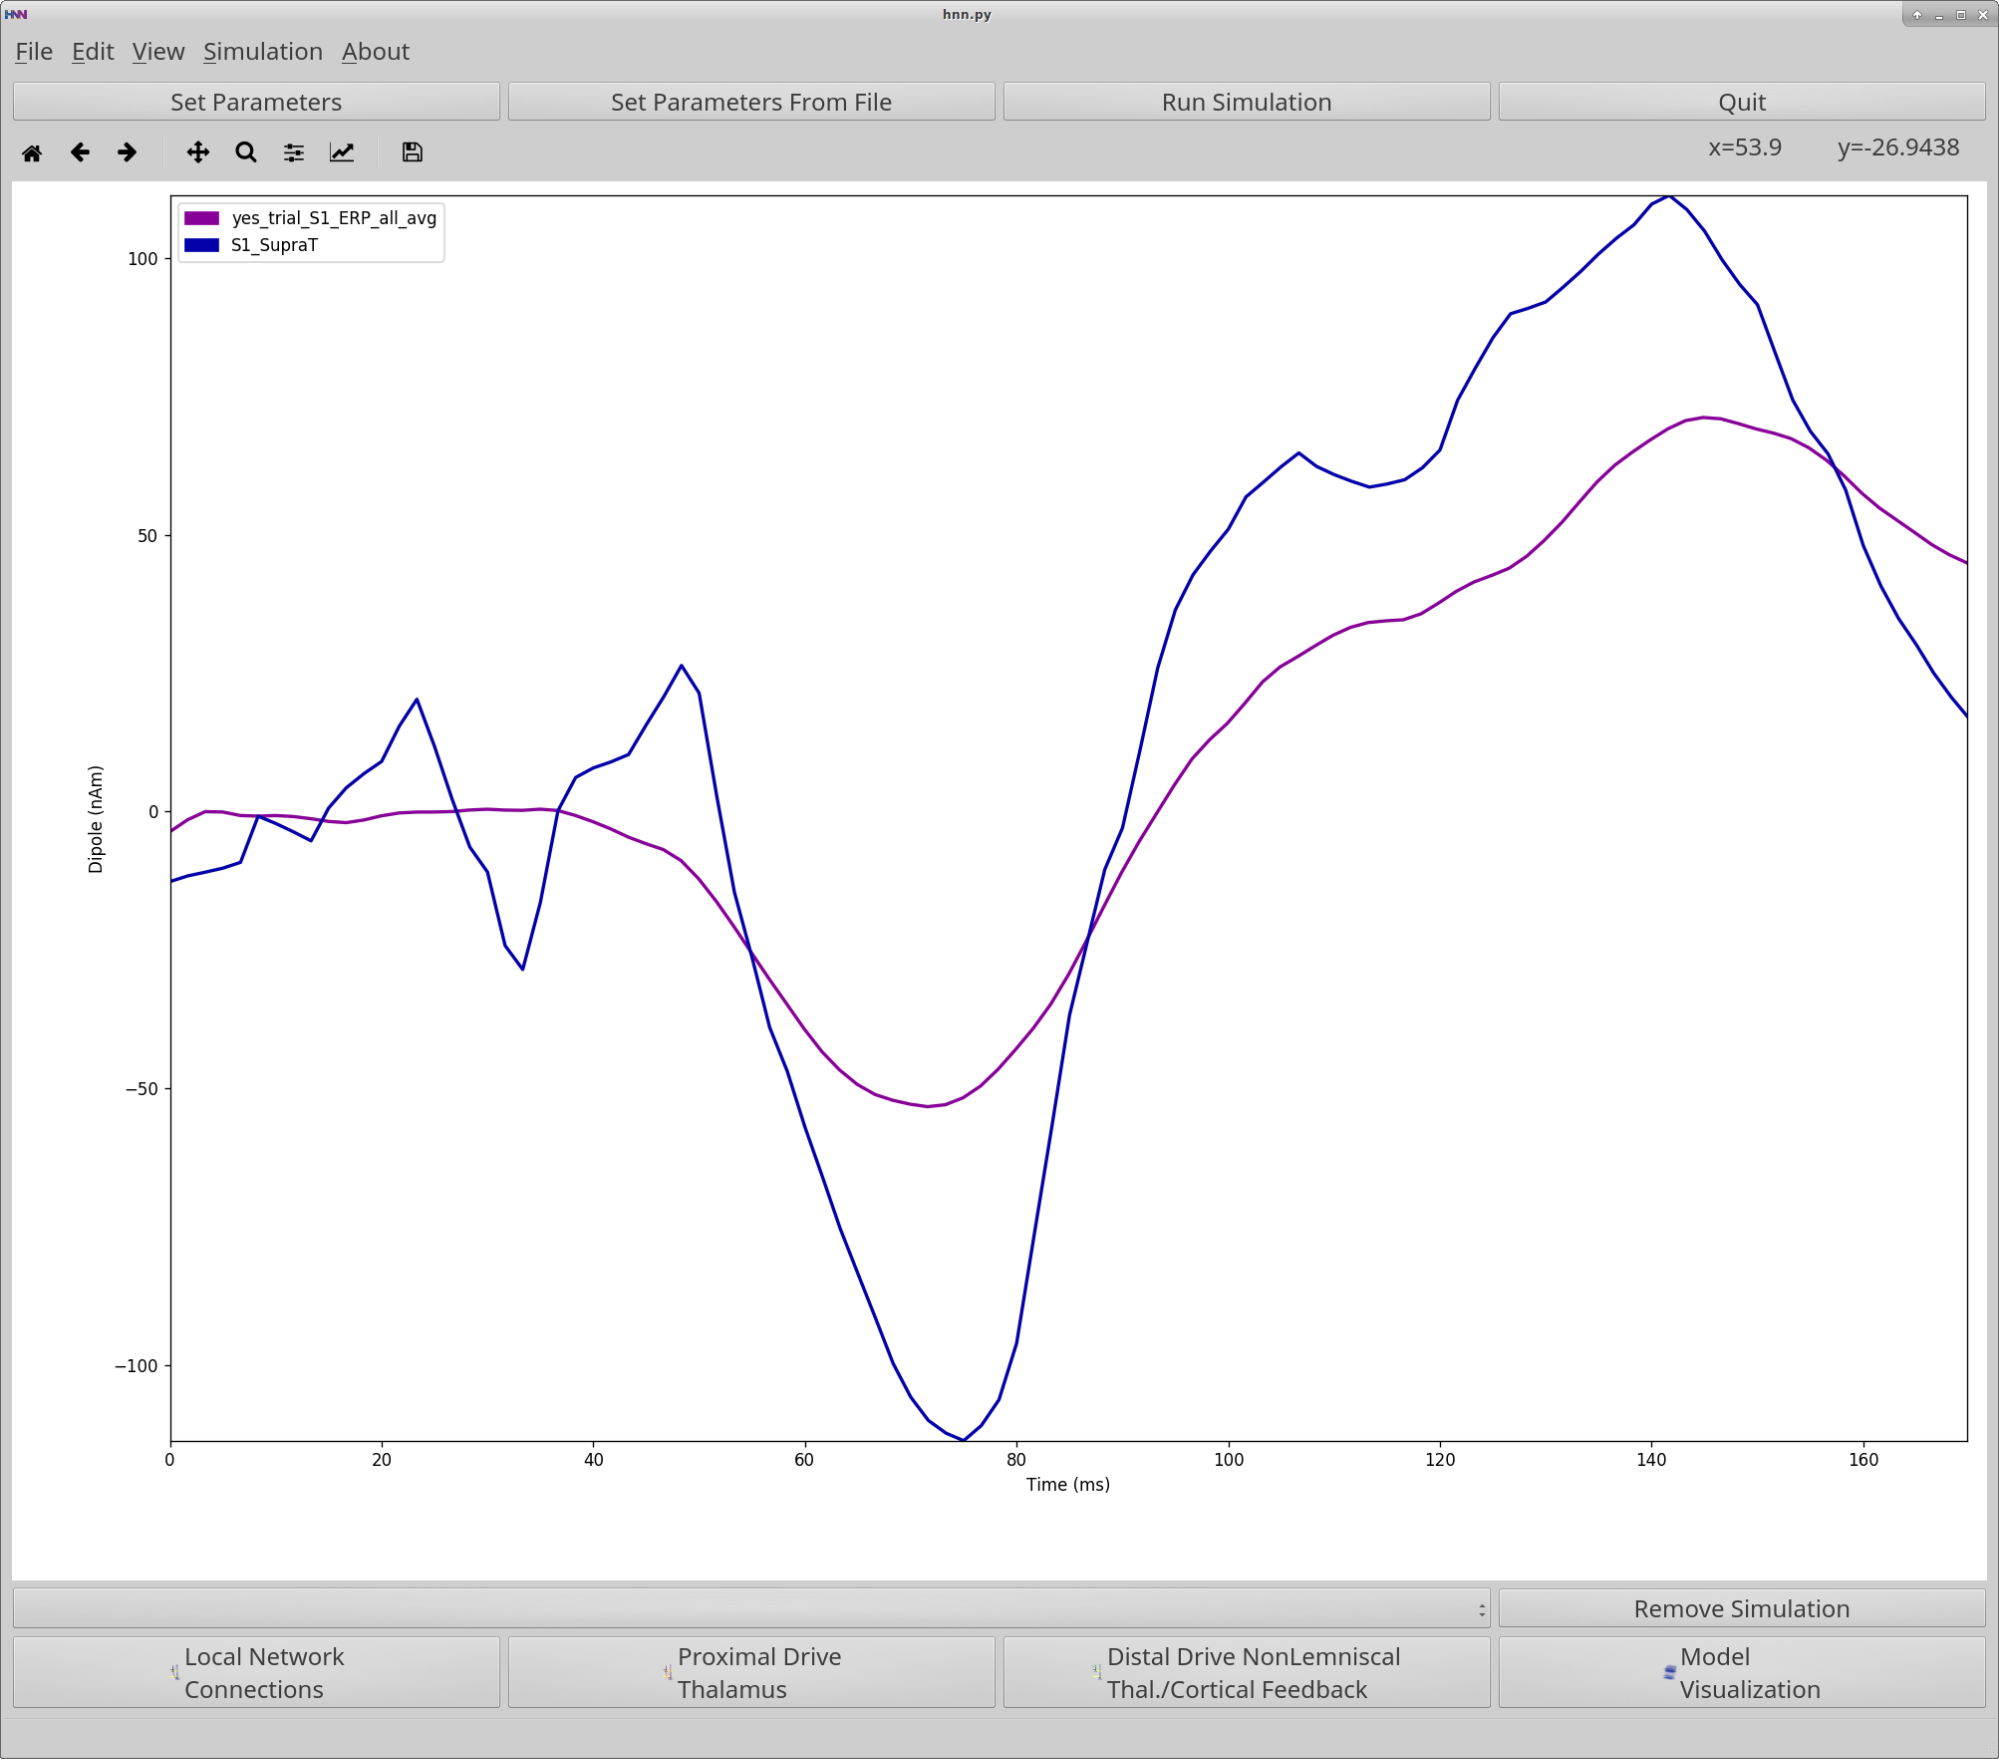Open the Simulation menu
Screen dimensions: 1999x1759
pyautogui.click(x=262, y=51)
